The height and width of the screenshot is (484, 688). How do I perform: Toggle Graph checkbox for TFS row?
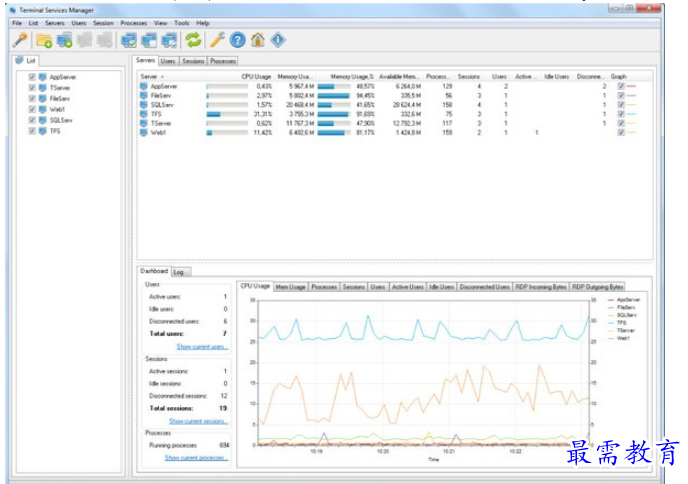(621, 114)
